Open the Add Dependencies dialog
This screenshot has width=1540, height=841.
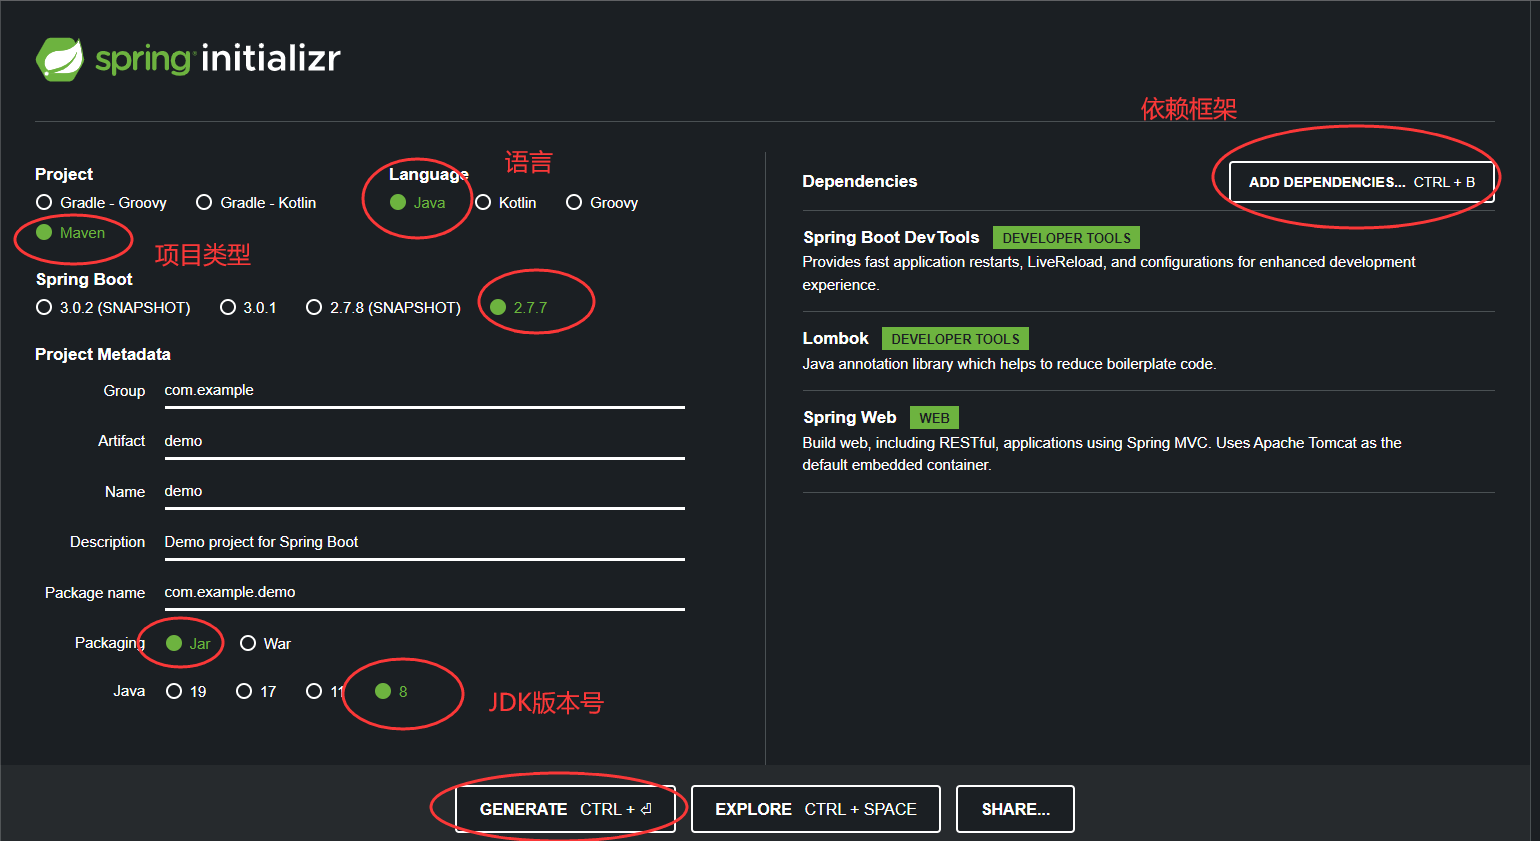(1362, 182)
